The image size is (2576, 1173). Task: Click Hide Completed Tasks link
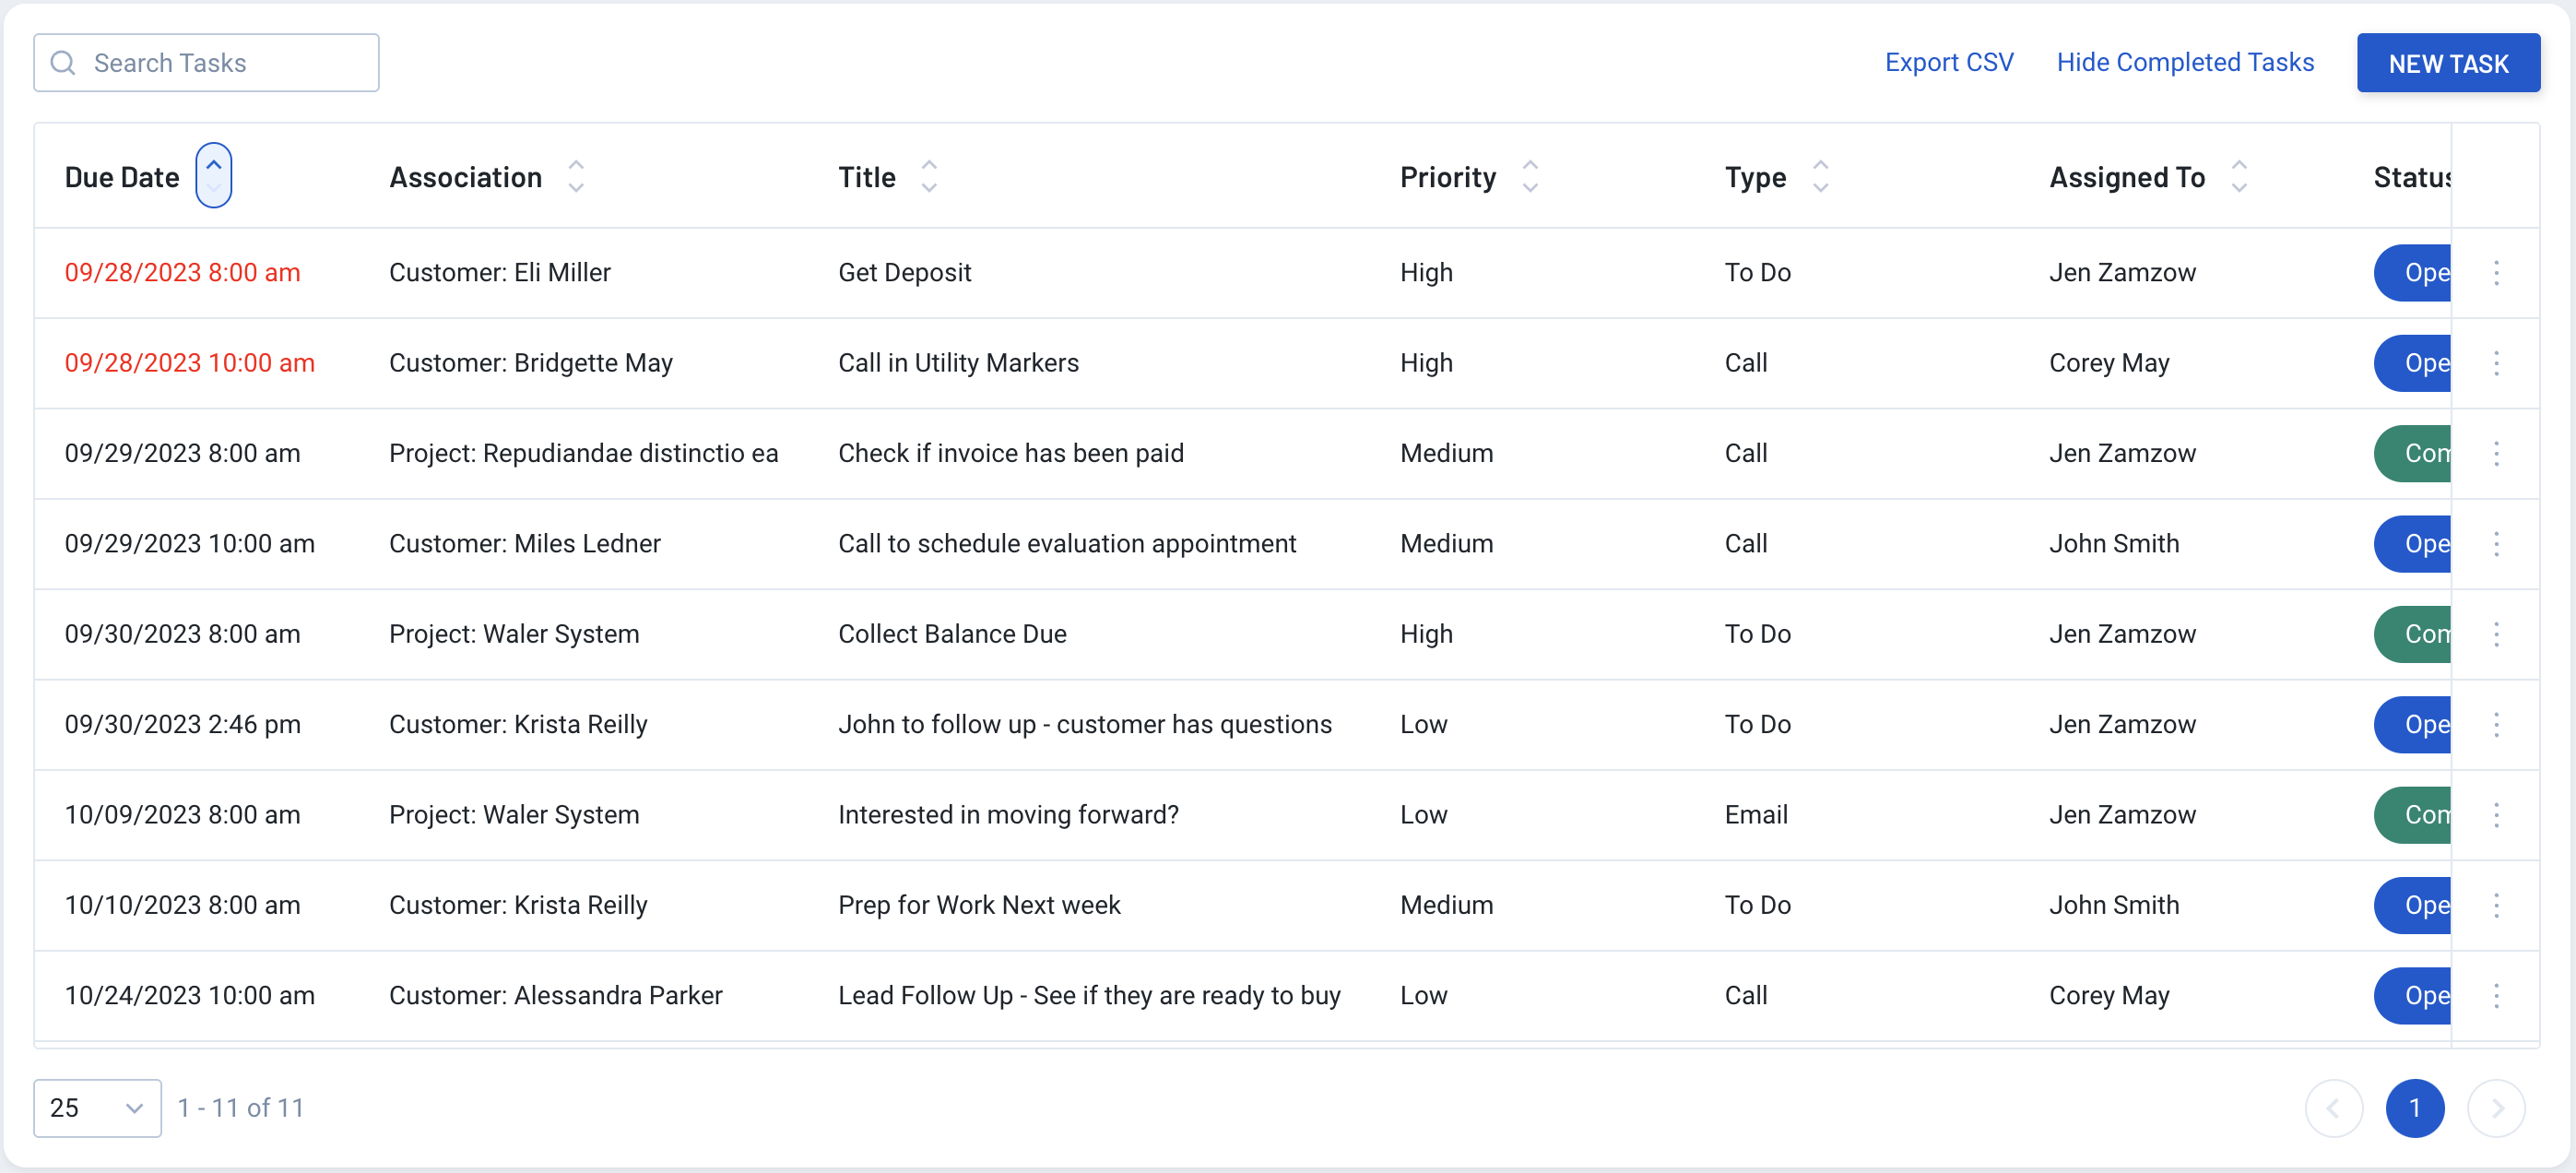pyautogui.click(x=2185, y=62)
